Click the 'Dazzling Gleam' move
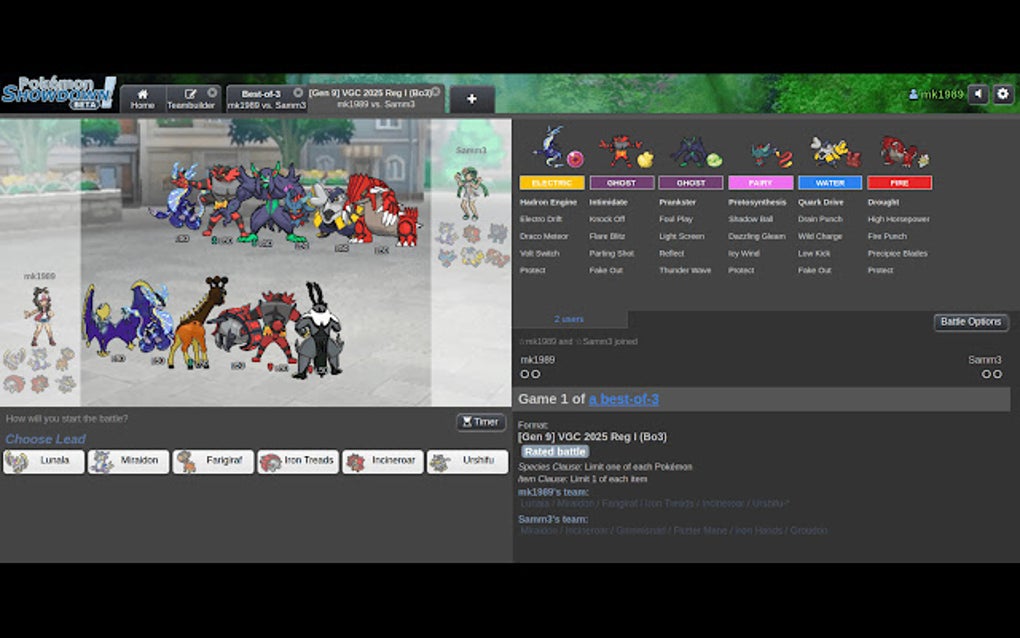 (x=757, y=236)
